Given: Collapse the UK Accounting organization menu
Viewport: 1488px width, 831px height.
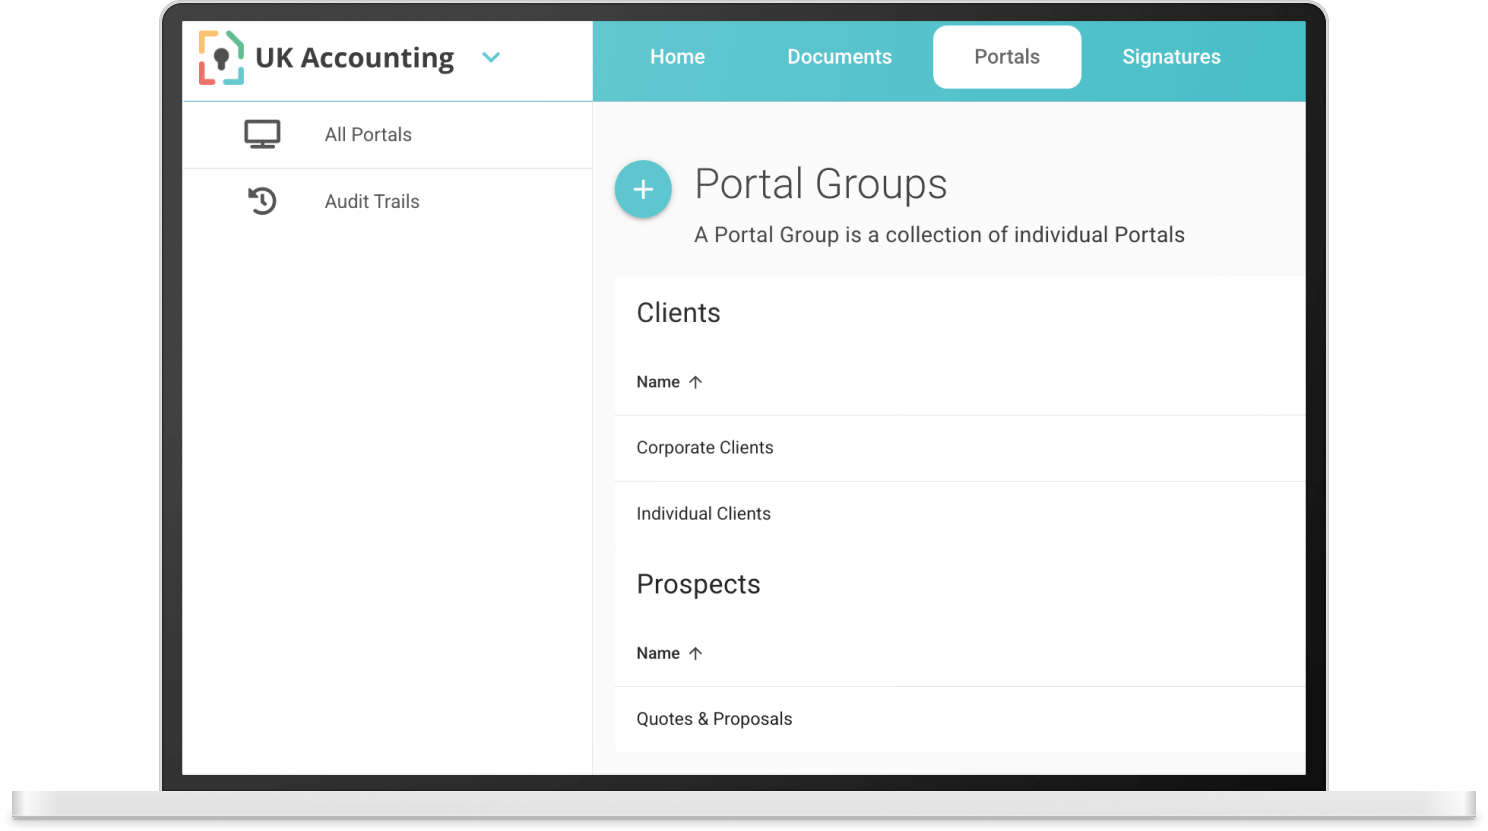Looking at the screenshot, I should (x=491, y=58).
